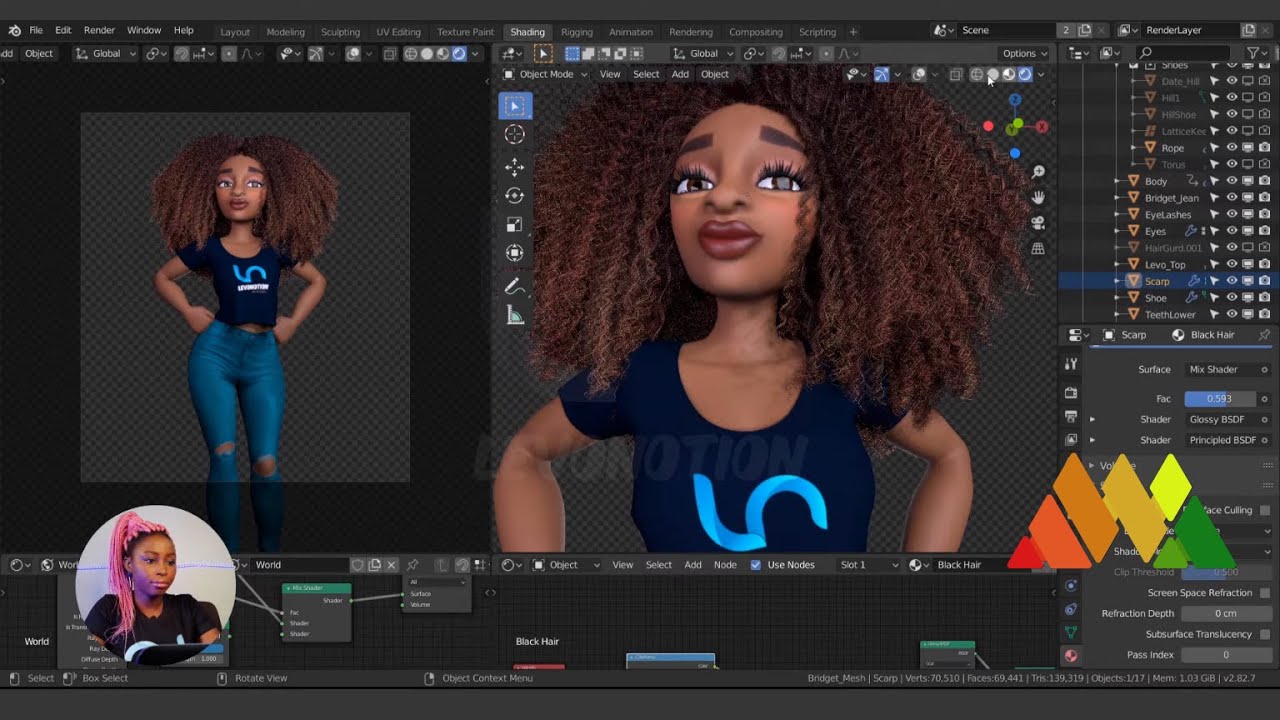Screen dimensions: 1280x720
Task: Click the hand pan view icon
Action: click(1038, 198)
